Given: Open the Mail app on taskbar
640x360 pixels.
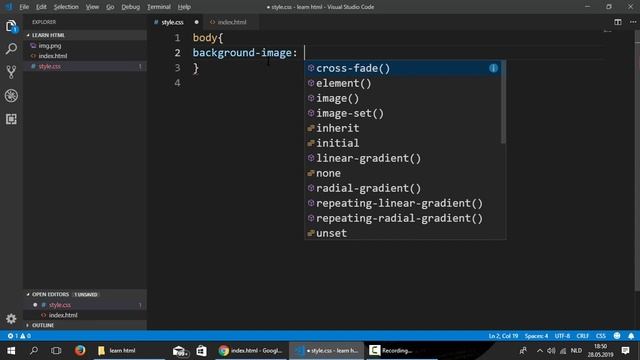Looking at the screenshot, I should coord(180,351).
